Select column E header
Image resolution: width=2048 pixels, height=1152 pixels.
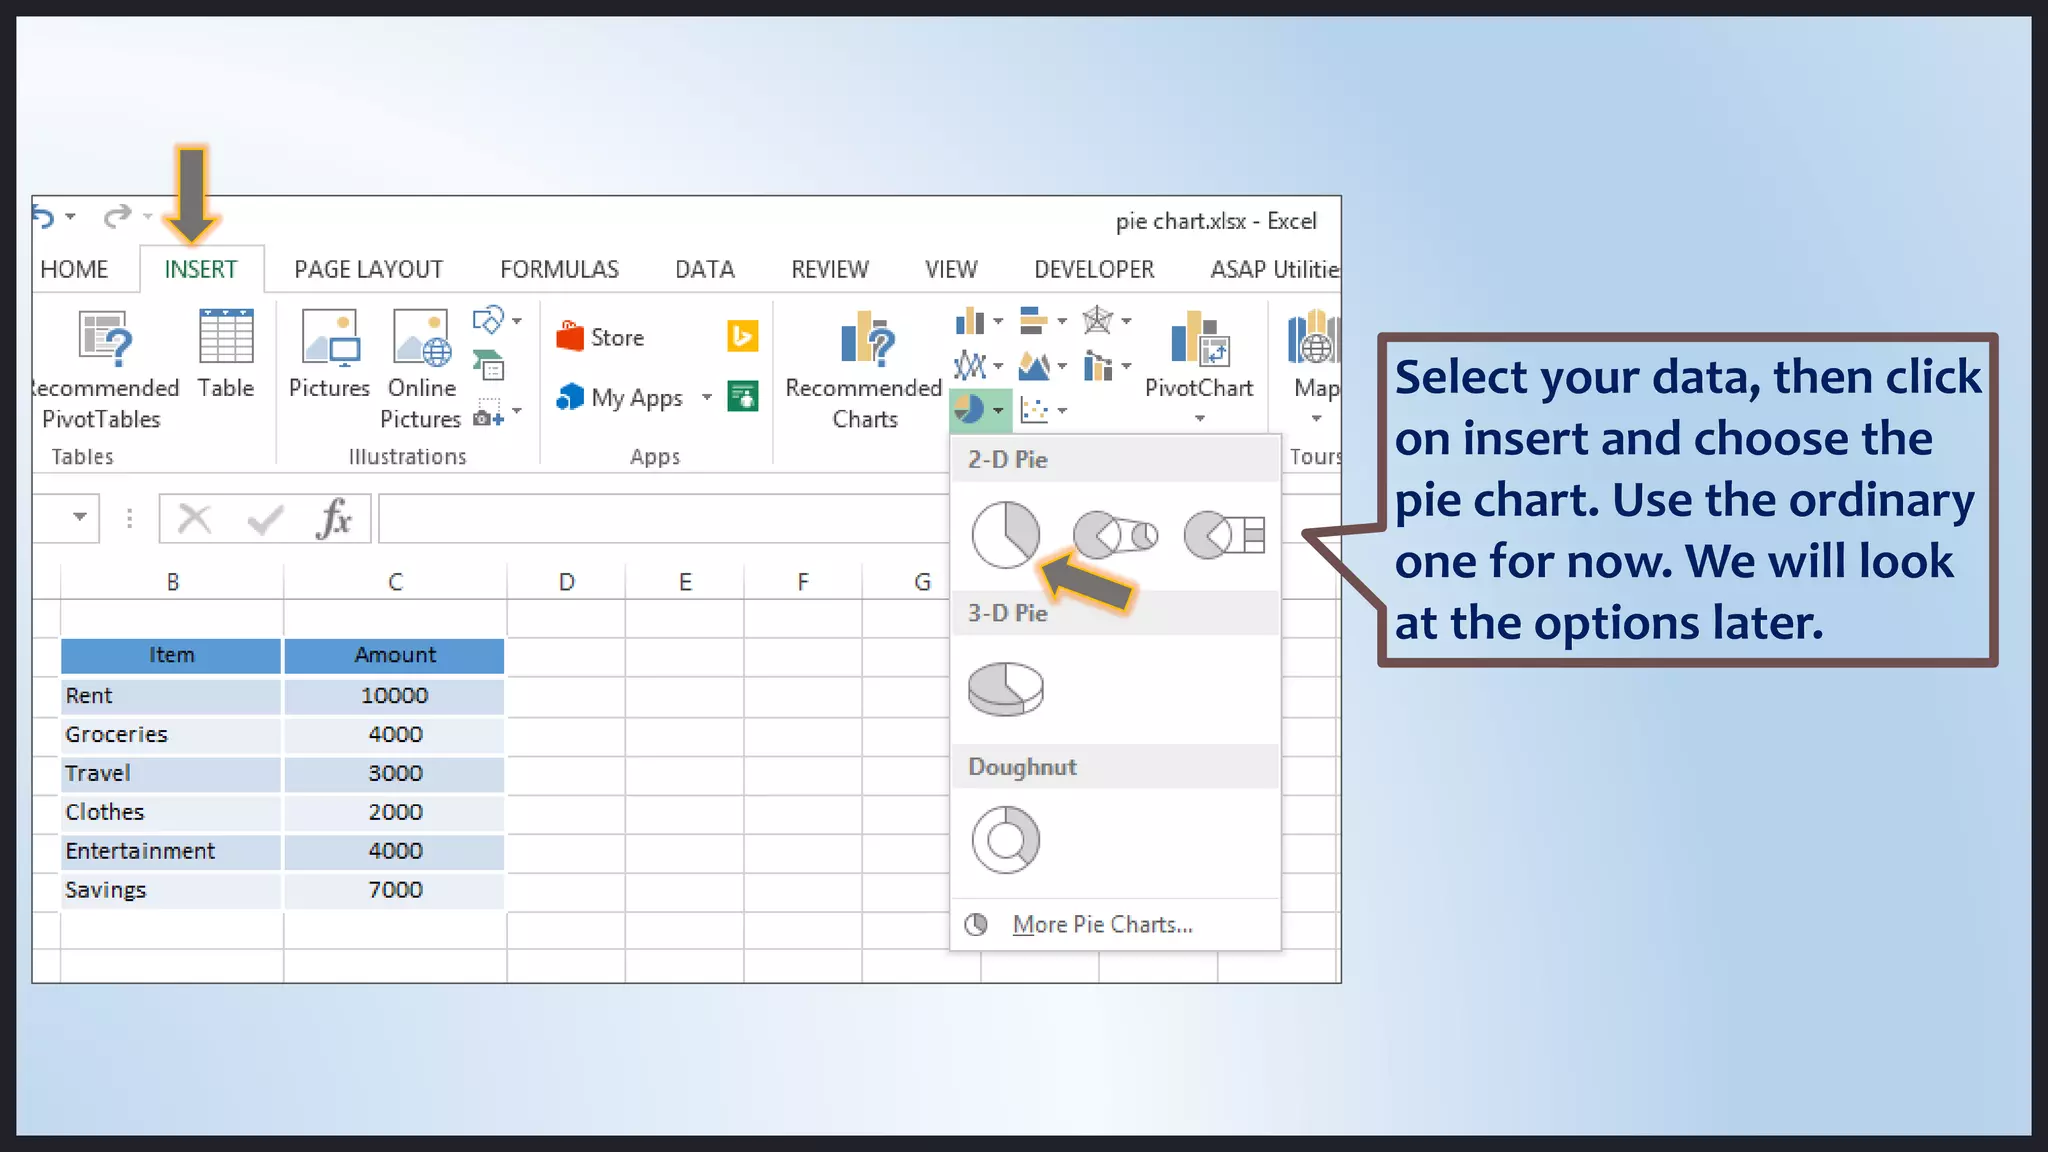[685, 582]
